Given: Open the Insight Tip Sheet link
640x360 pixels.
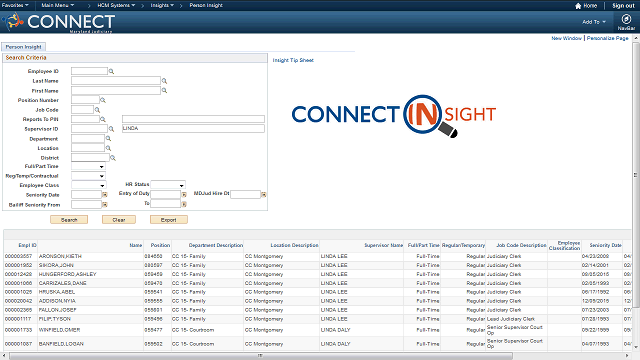Looking at the screenshot, I should point(293,60).
